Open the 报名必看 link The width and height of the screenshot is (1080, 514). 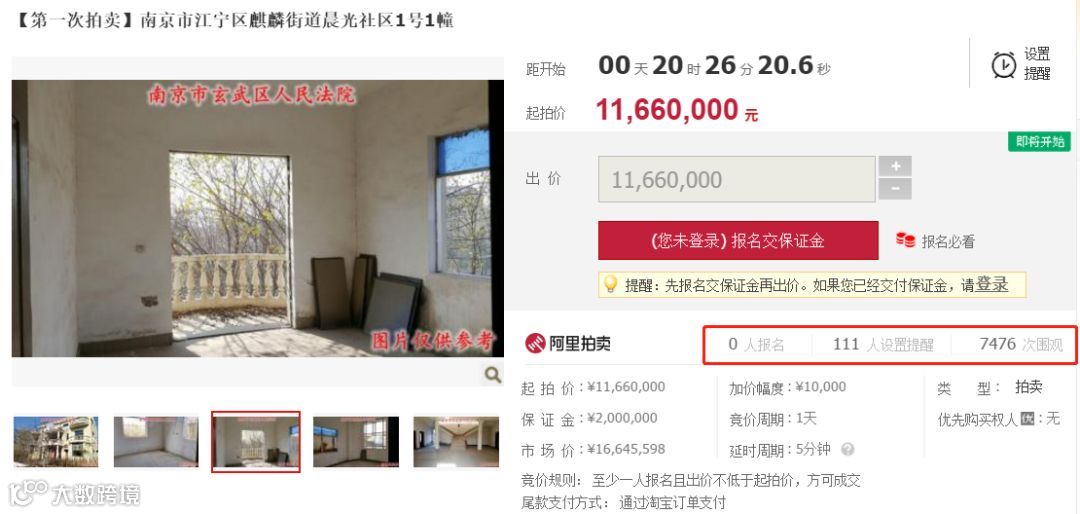[x=948, y=241]
